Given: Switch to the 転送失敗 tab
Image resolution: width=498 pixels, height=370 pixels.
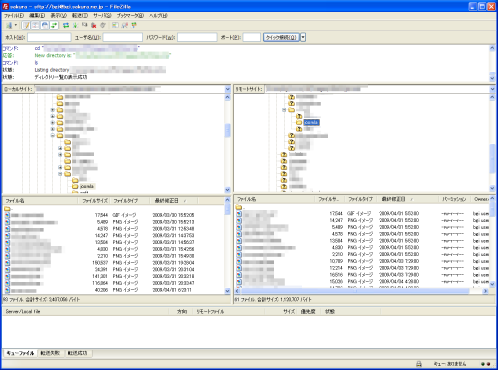Looking at the screenshot, I should click(50, 353).
